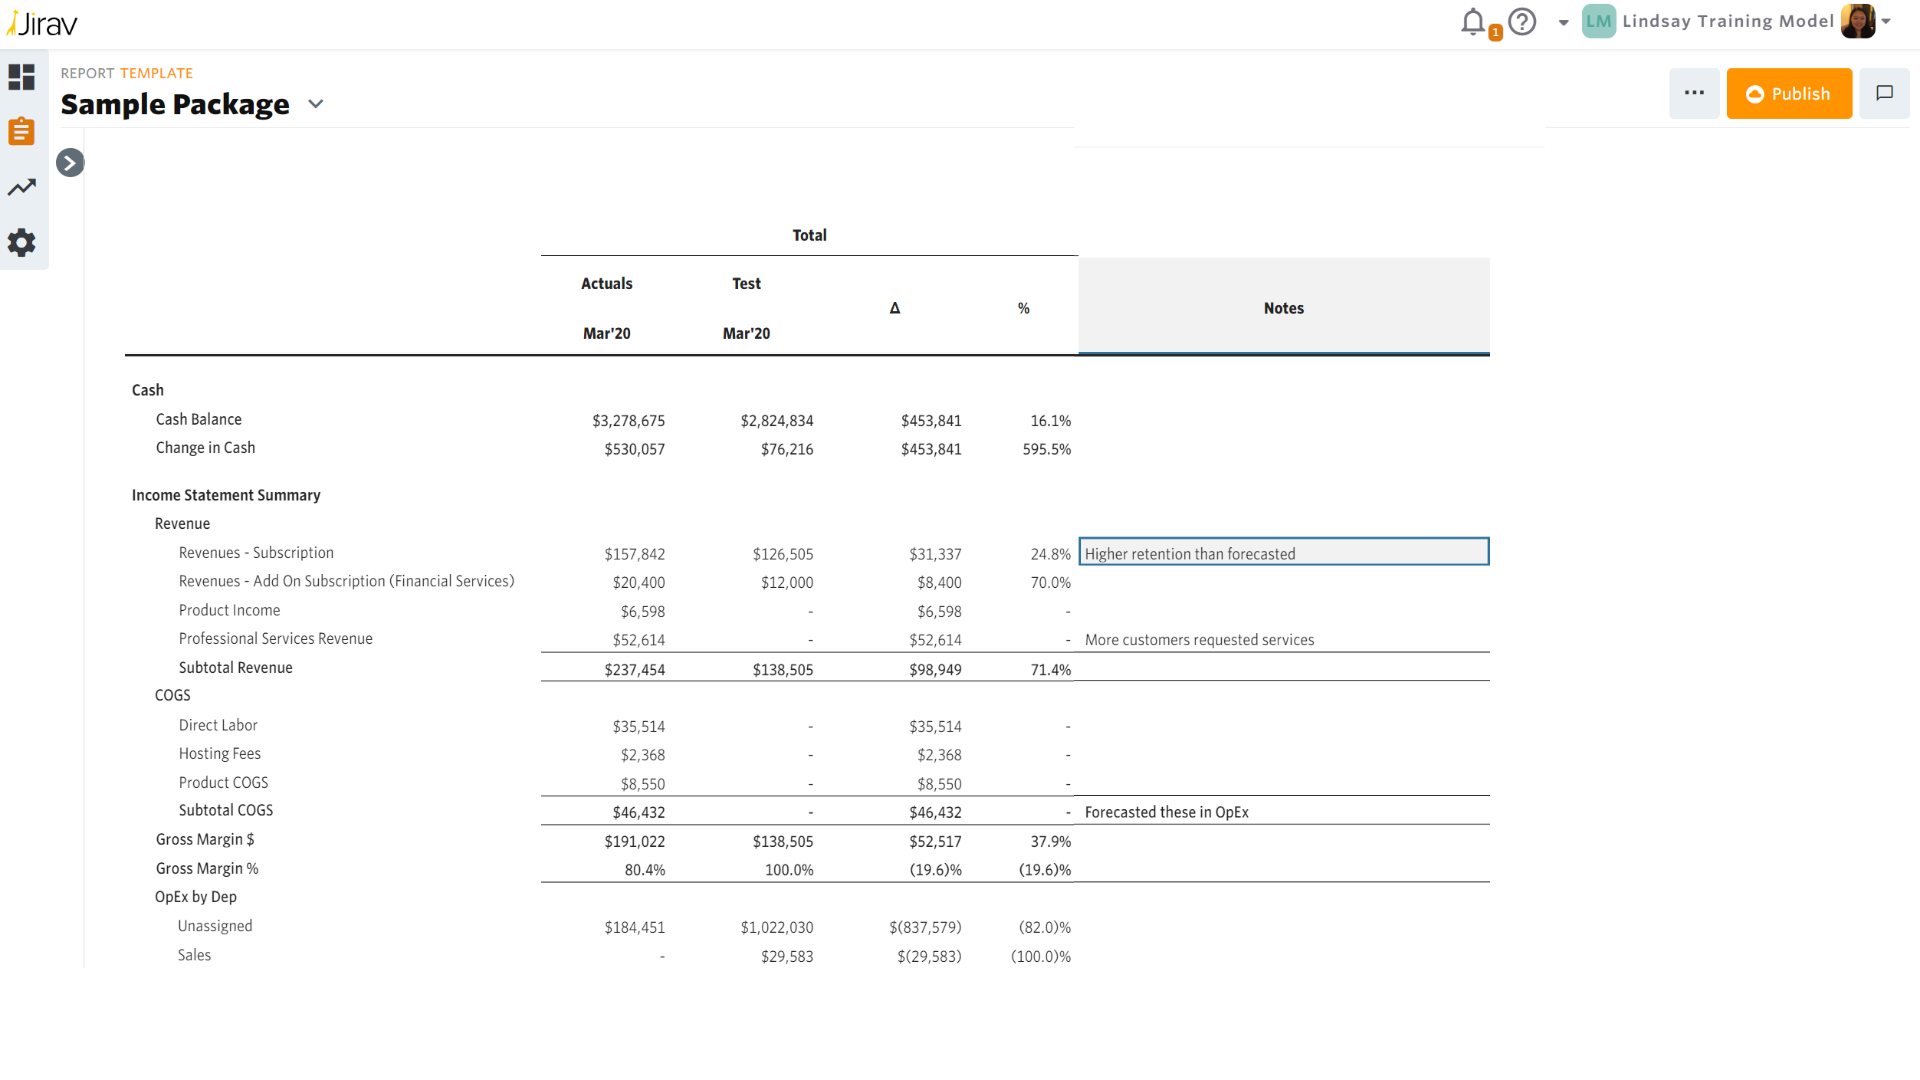Click the More customers requested services note
Screen dimensions: 1920x1080
pyautogui.click(x=1199, y=640)
